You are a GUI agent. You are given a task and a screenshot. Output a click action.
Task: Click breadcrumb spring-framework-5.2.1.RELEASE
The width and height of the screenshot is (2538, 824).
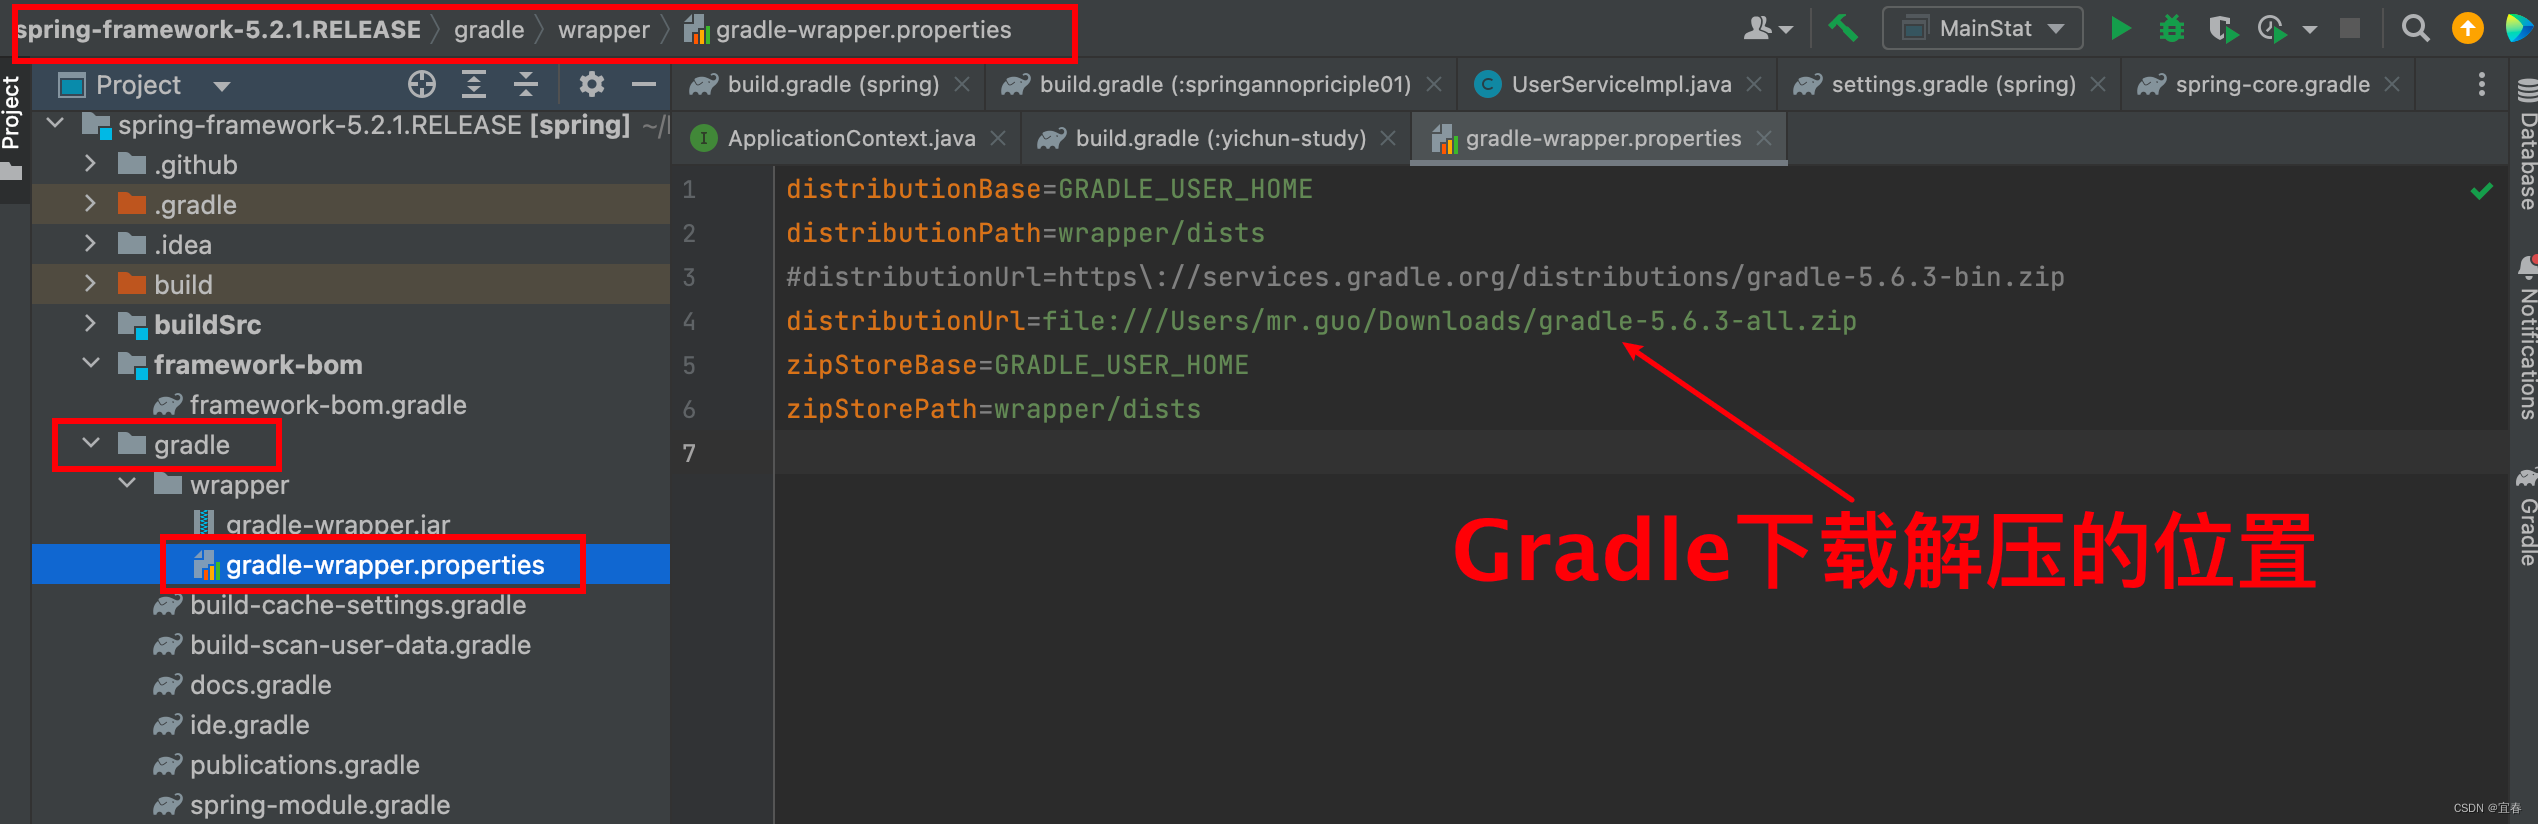(219, 30)
